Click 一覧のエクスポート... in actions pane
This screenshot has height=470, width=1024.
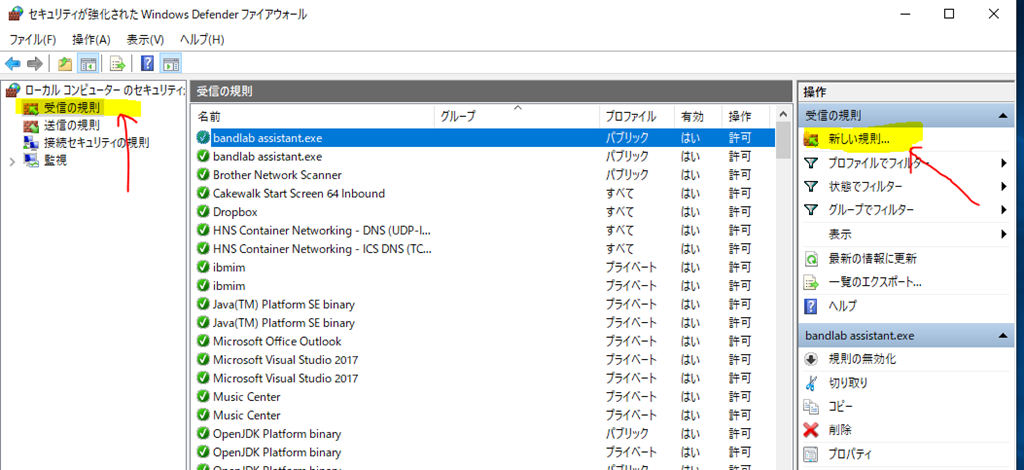pos(874,282)
